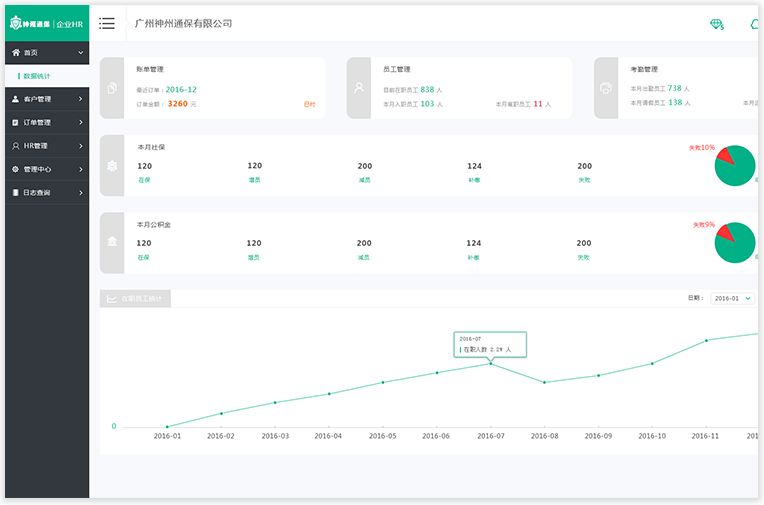Click the 2016-08 data point on chart
Viewport: 764px width, 505px height.
point(544,382)
